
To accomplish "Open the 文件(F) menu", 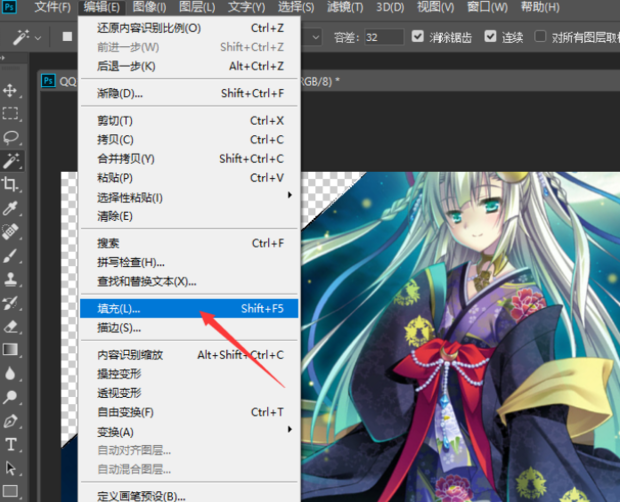I will click(53, 7).
